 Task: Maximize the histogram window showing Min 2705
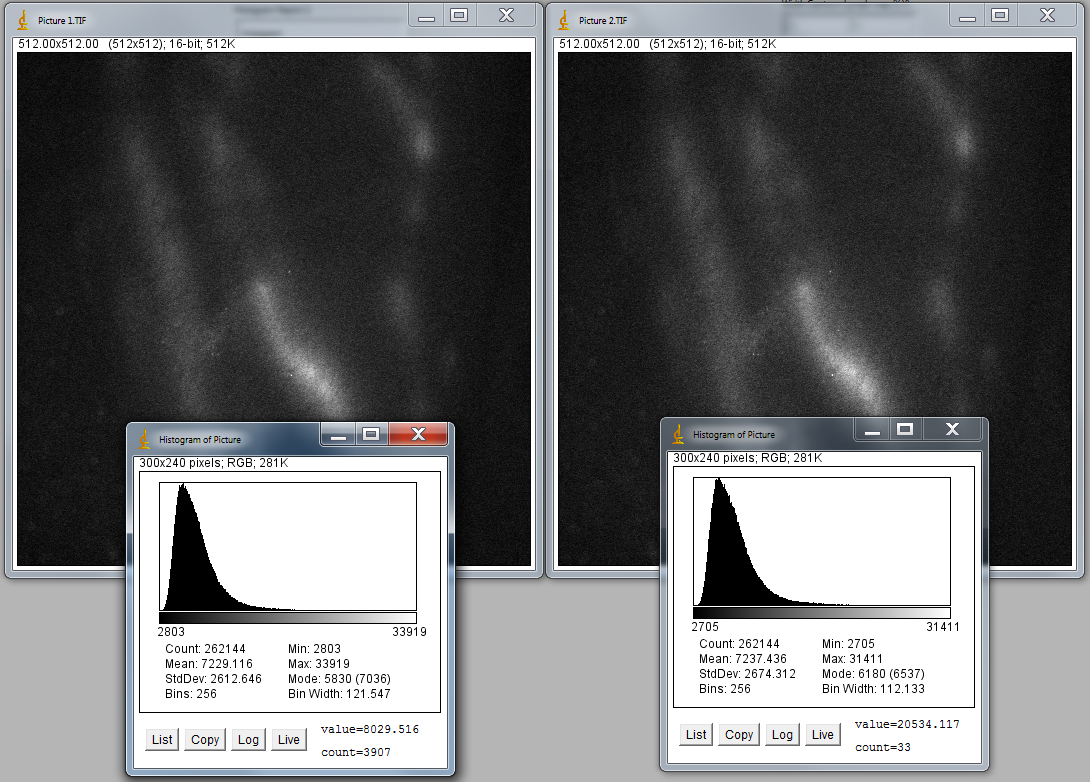point(905,429)
